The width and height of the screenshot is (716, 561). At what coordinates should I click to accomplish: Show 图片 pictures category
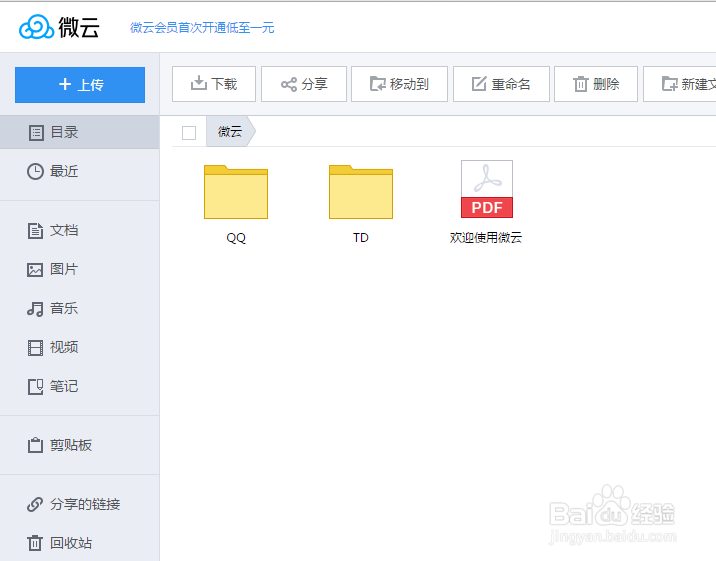(x=79, y=269)
